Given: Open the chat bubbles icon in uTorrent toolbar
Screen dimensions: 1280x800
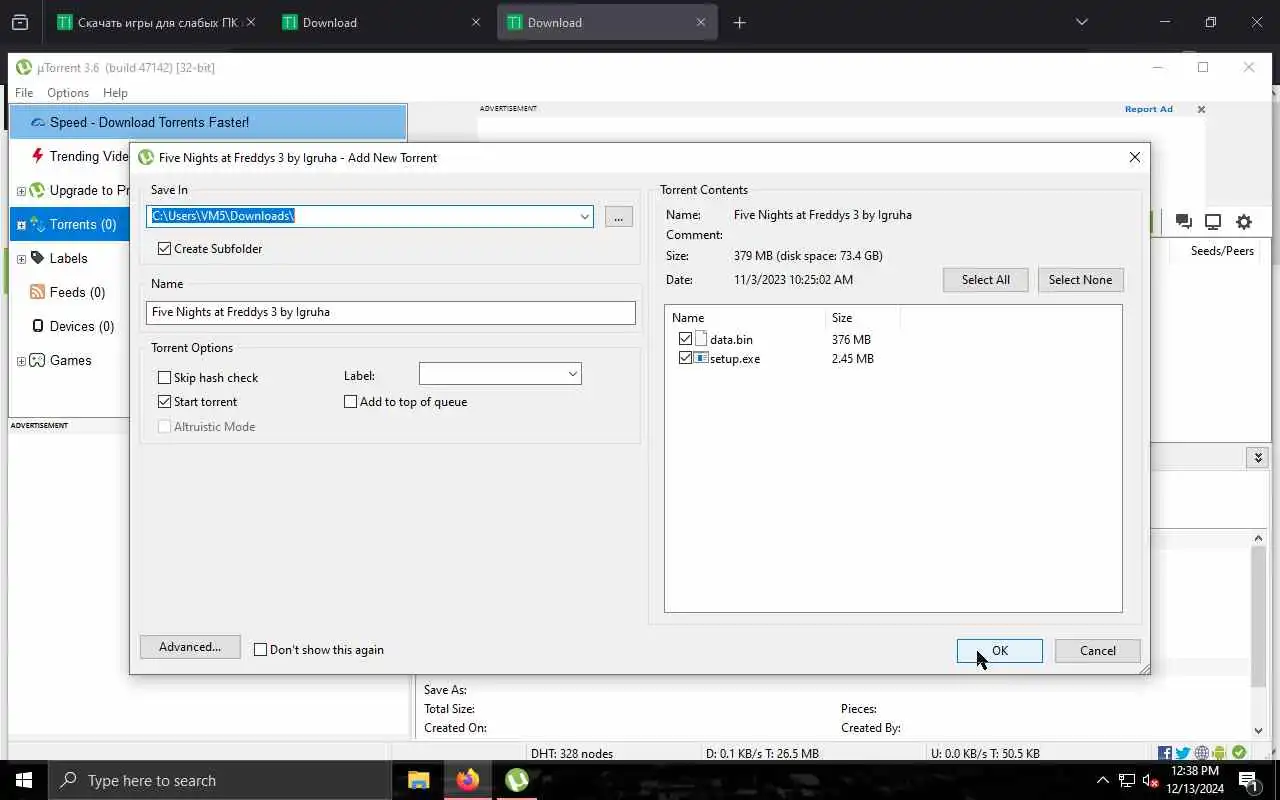Looking at the screenshot, I should [1183, 222].
